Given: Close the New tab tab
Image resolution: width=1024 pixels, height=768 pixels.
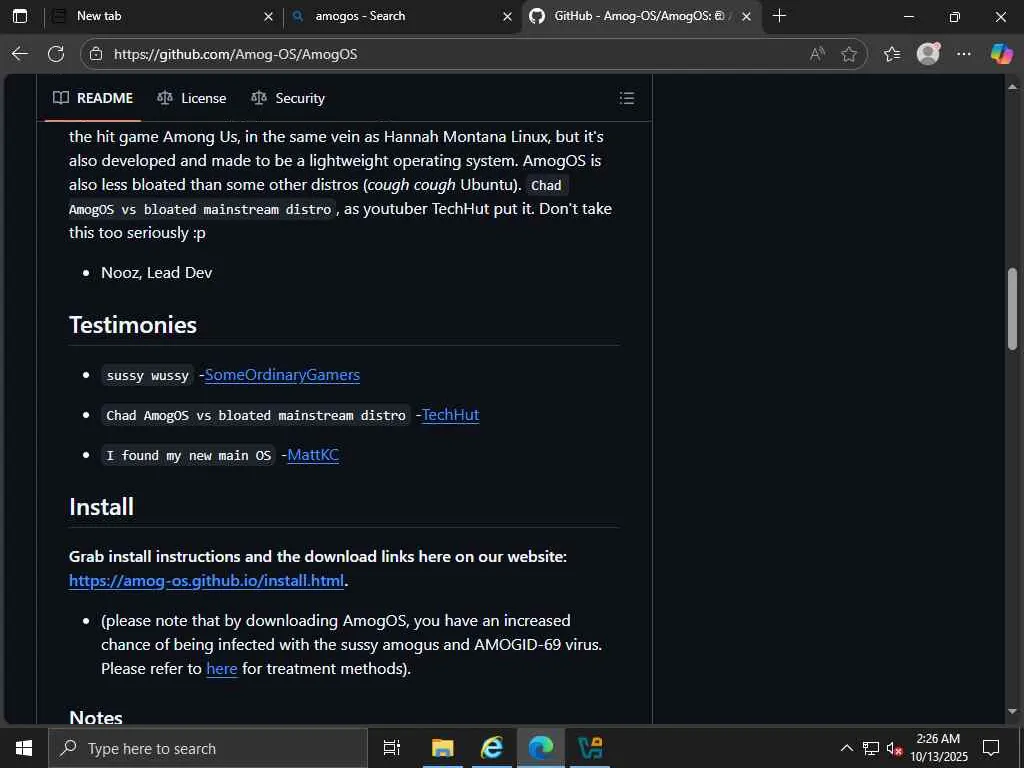Looking at the screenshot, I should (268, 17).
